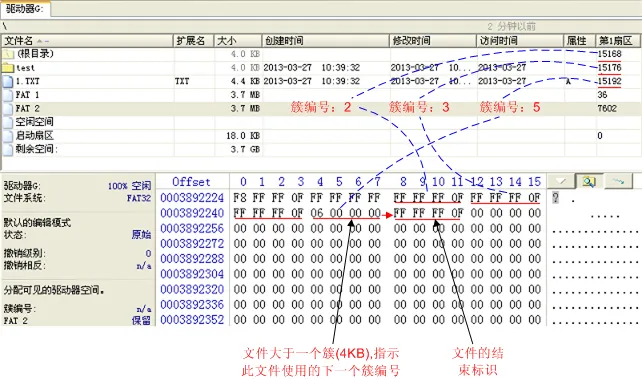Sort by the 访问时间 column header
This screenshot has width=642, height=379.
pyautogui.click(x=520, y=41)
